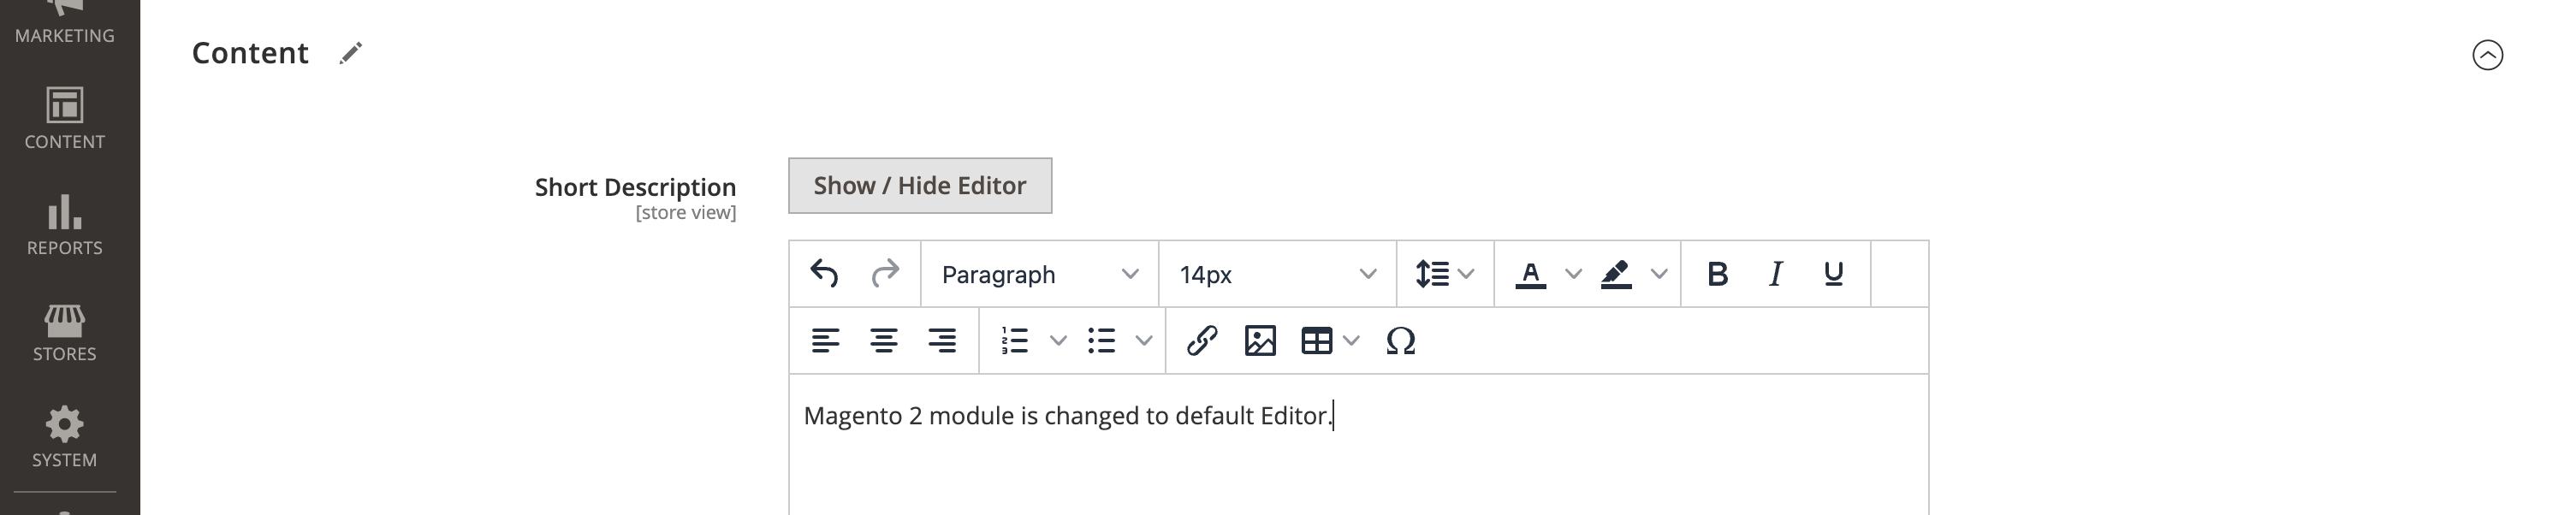Toggle italic formatting
2576x515 pixels.
[1775, 273]
